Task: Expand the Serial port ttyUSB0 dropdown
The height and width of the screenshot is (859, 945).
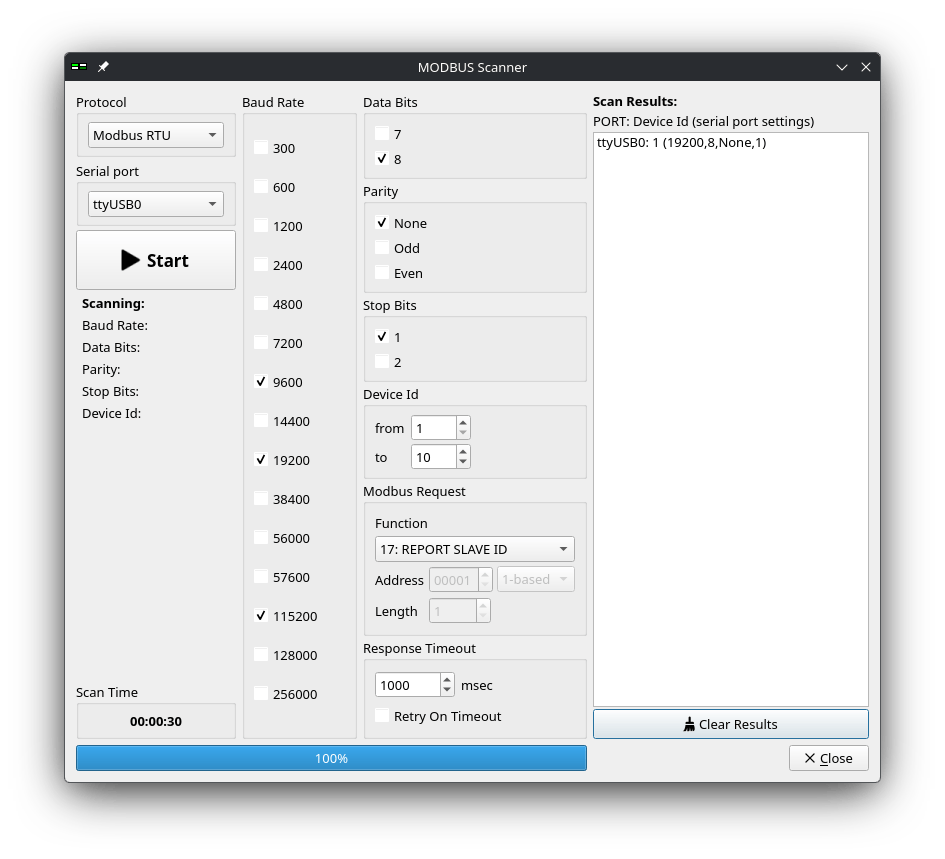Action: [x=156, y=204]
